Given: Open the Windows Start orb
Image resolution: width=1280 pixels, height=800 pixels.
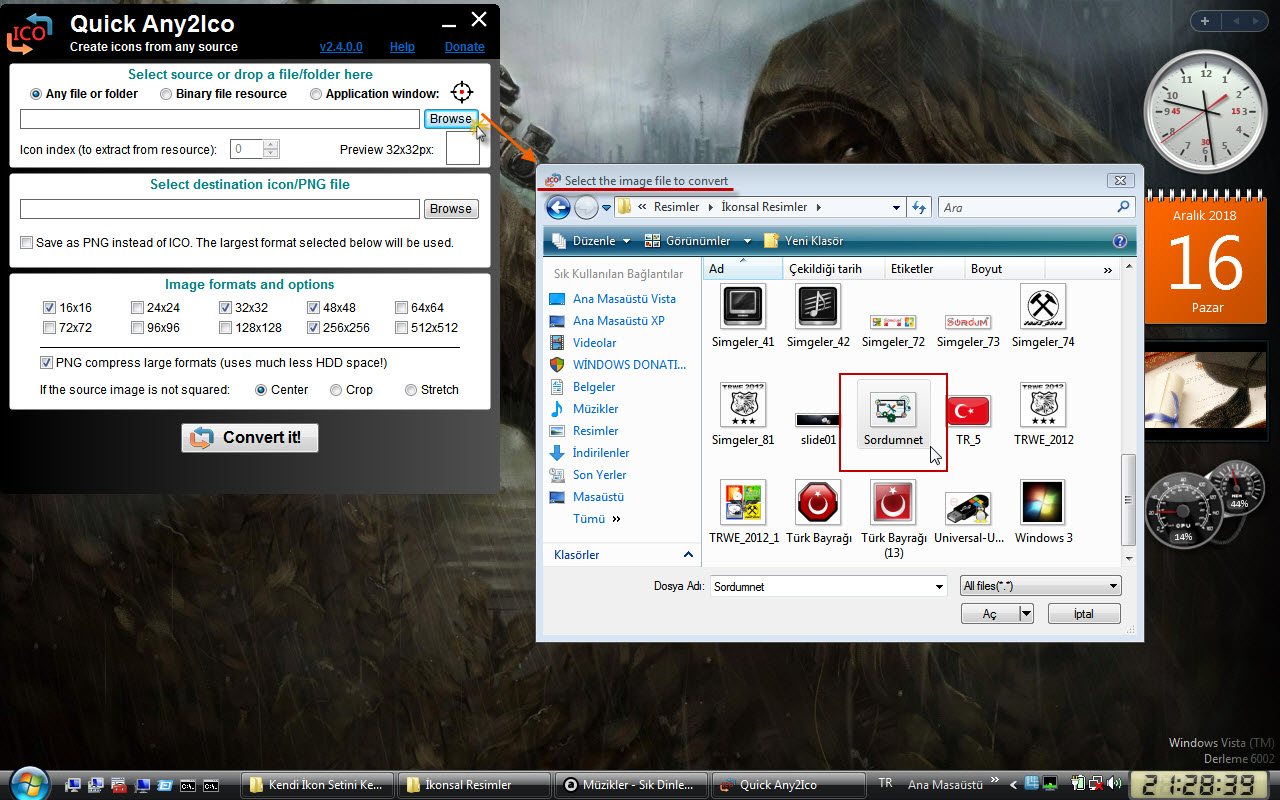Looking at the screenshot, I should click(29, 783).
